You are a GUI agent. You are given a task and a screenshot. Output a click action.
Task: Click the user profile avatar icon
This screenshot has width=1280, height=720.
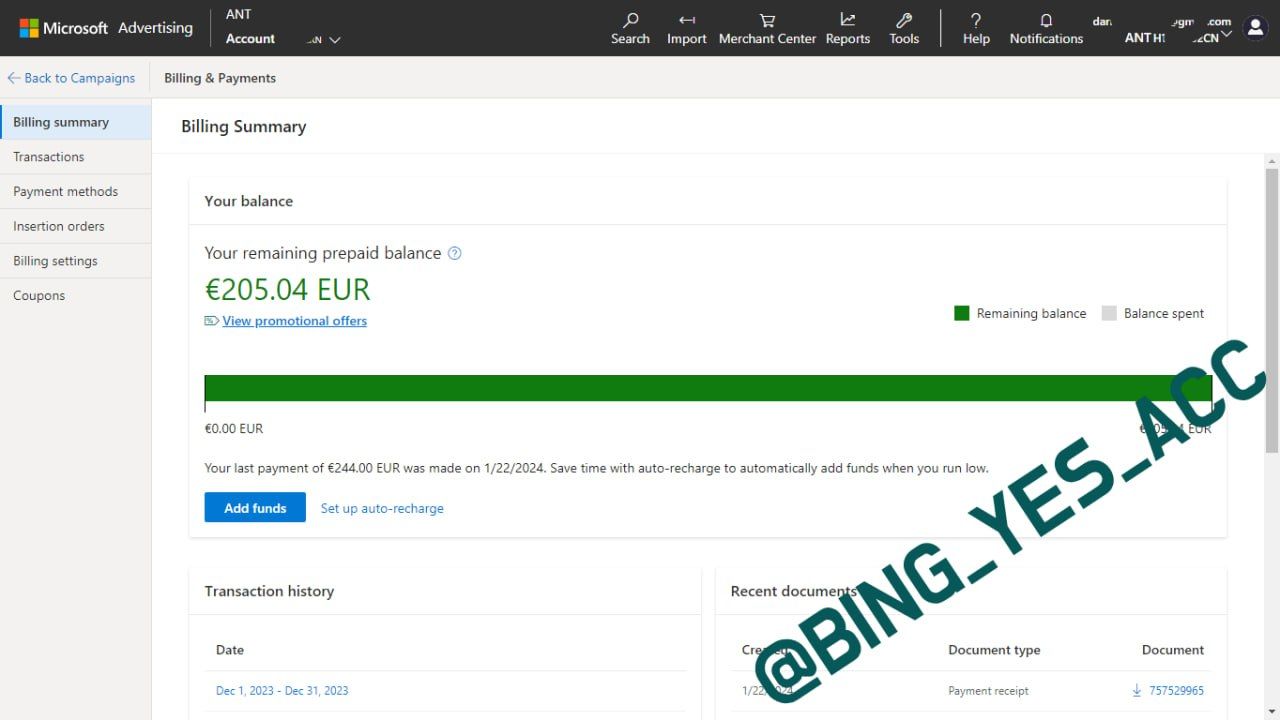[1255, 28]
